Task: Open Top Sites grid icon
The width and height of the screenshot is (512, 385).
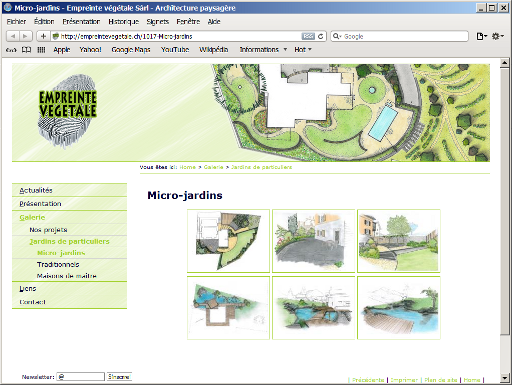Action: tap(41, 50)
